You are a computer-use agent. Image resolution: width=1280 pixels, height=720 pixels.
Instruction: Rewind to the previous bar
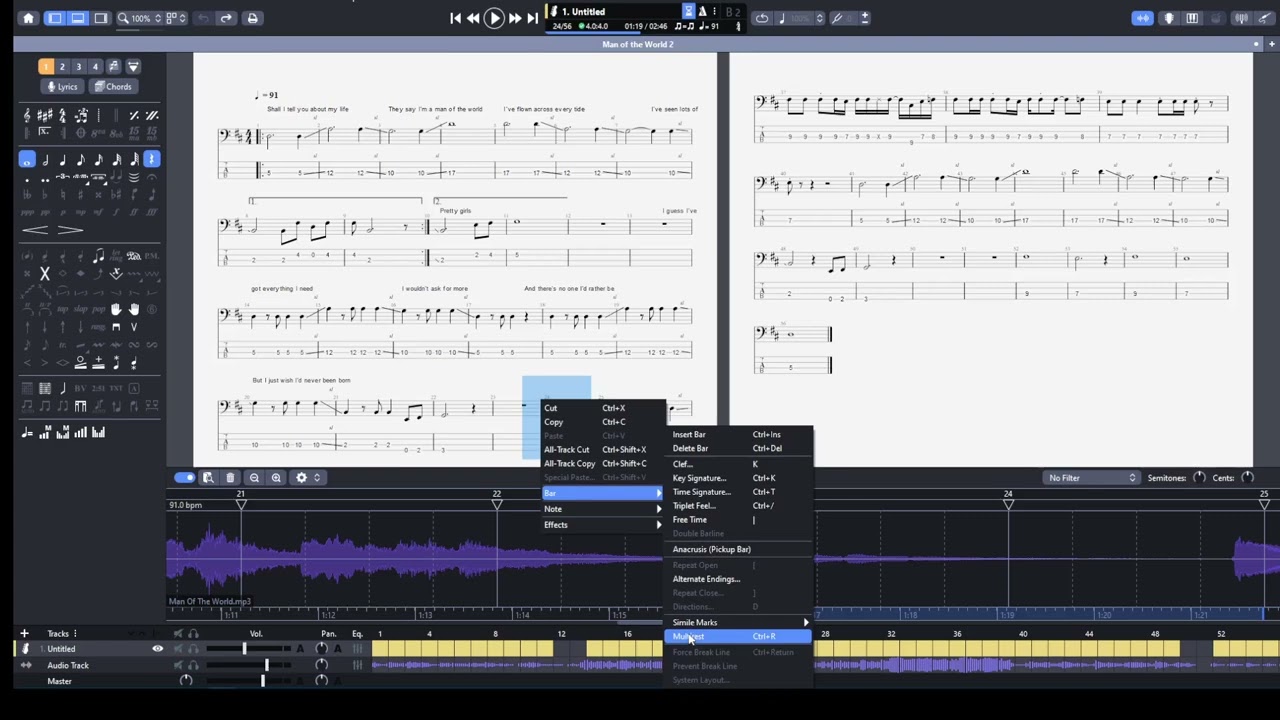[x=473, y=18]
